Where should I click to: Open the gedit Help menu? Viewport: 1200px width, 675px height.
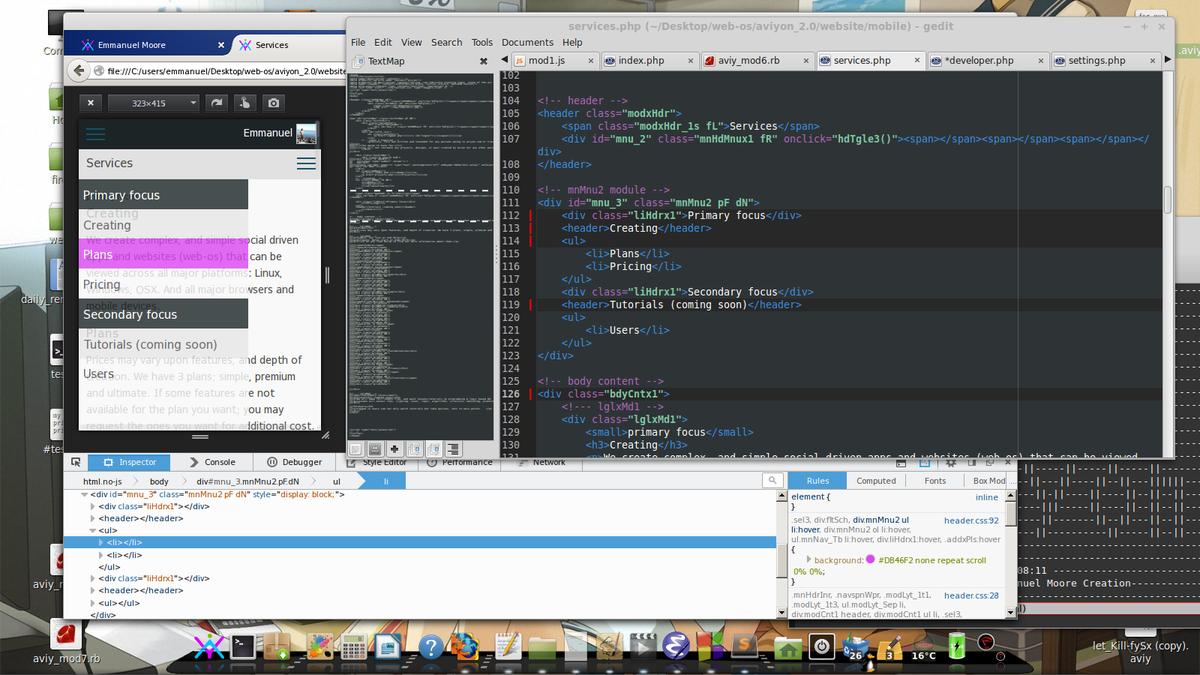(x=572, y=42)
